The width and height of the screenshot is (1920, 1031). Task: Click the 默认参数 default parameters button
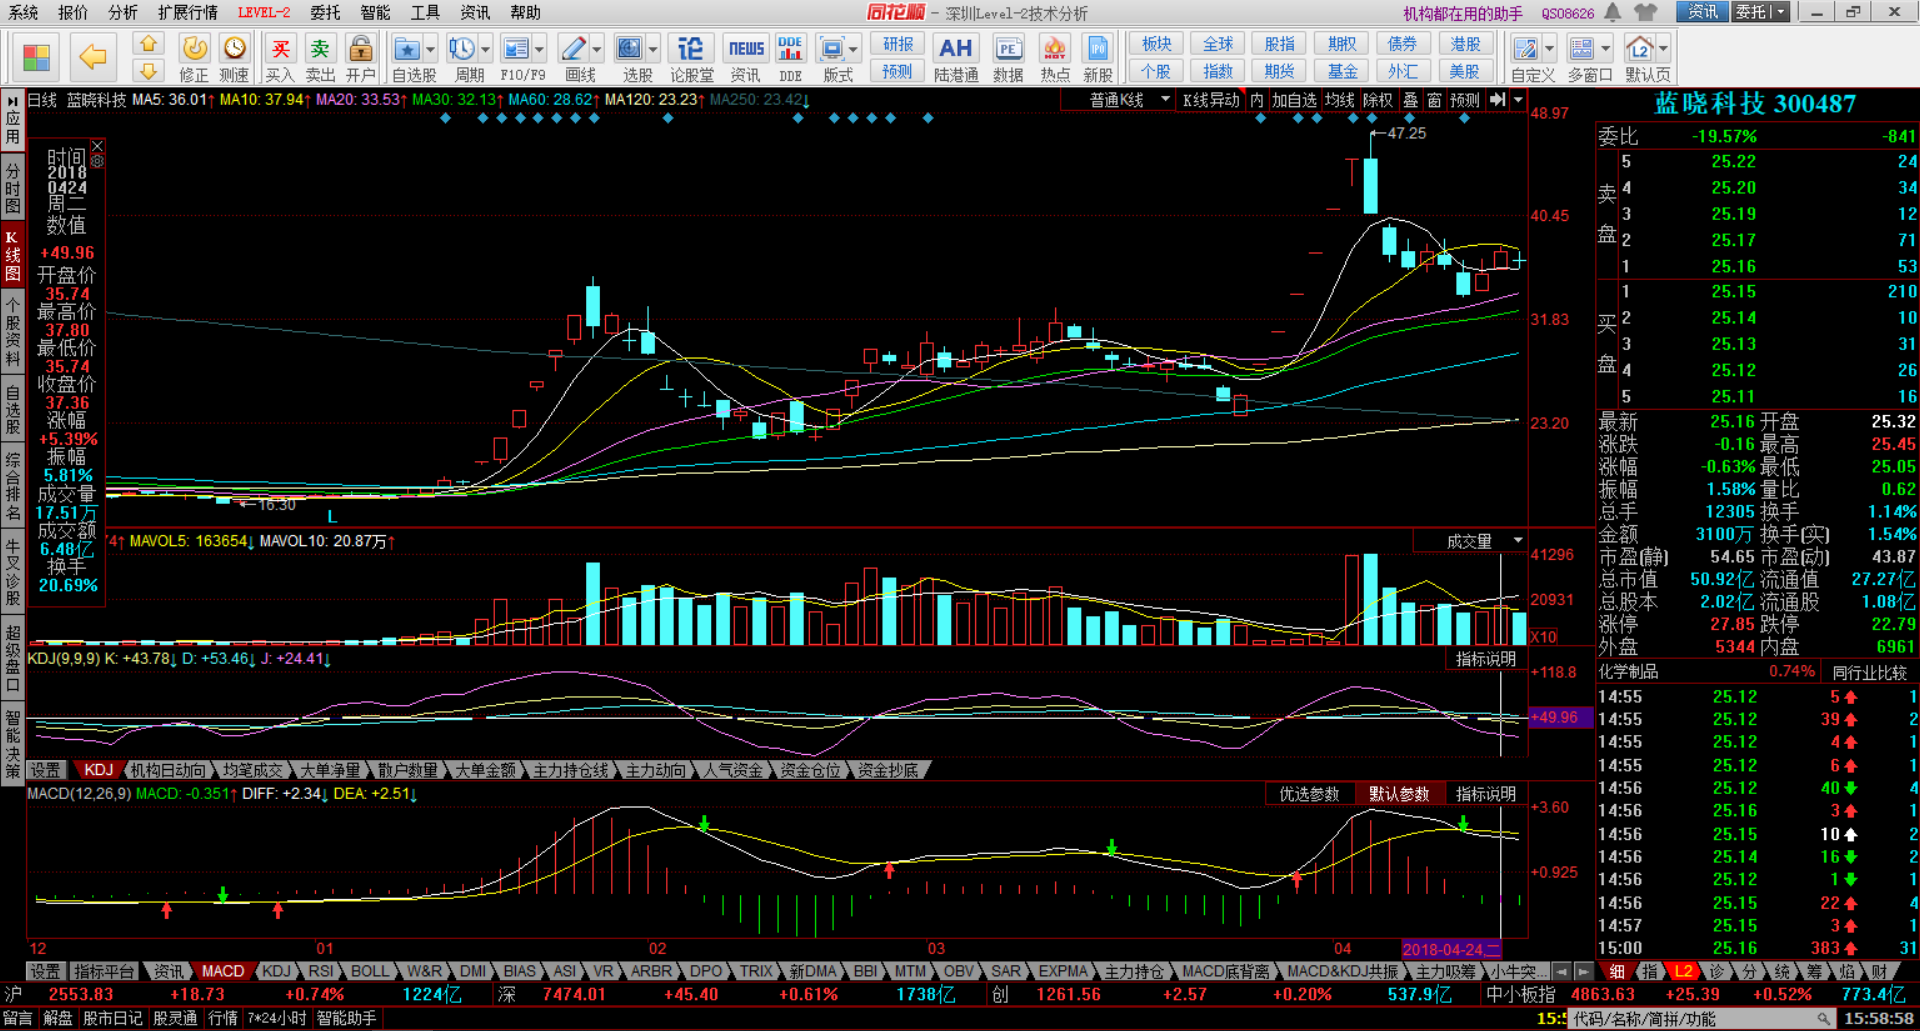point(1399,794)
